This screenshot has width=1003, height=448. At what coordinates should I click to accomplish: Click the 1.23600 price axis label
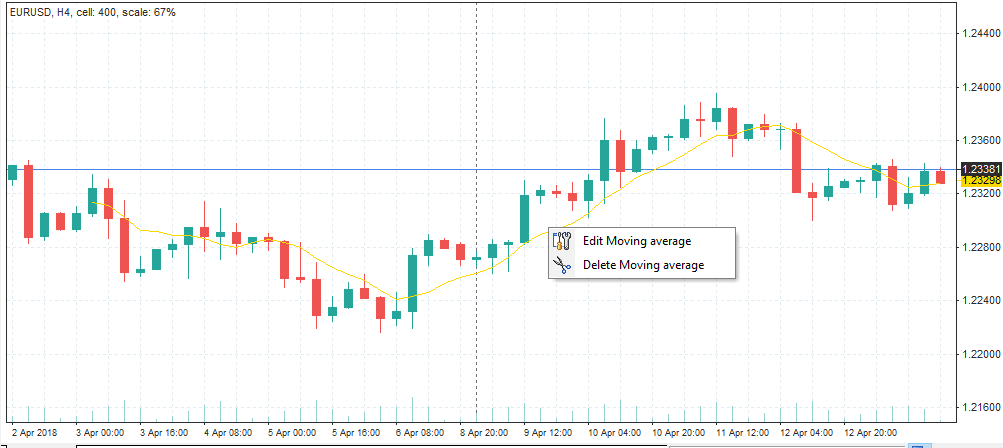980,140
